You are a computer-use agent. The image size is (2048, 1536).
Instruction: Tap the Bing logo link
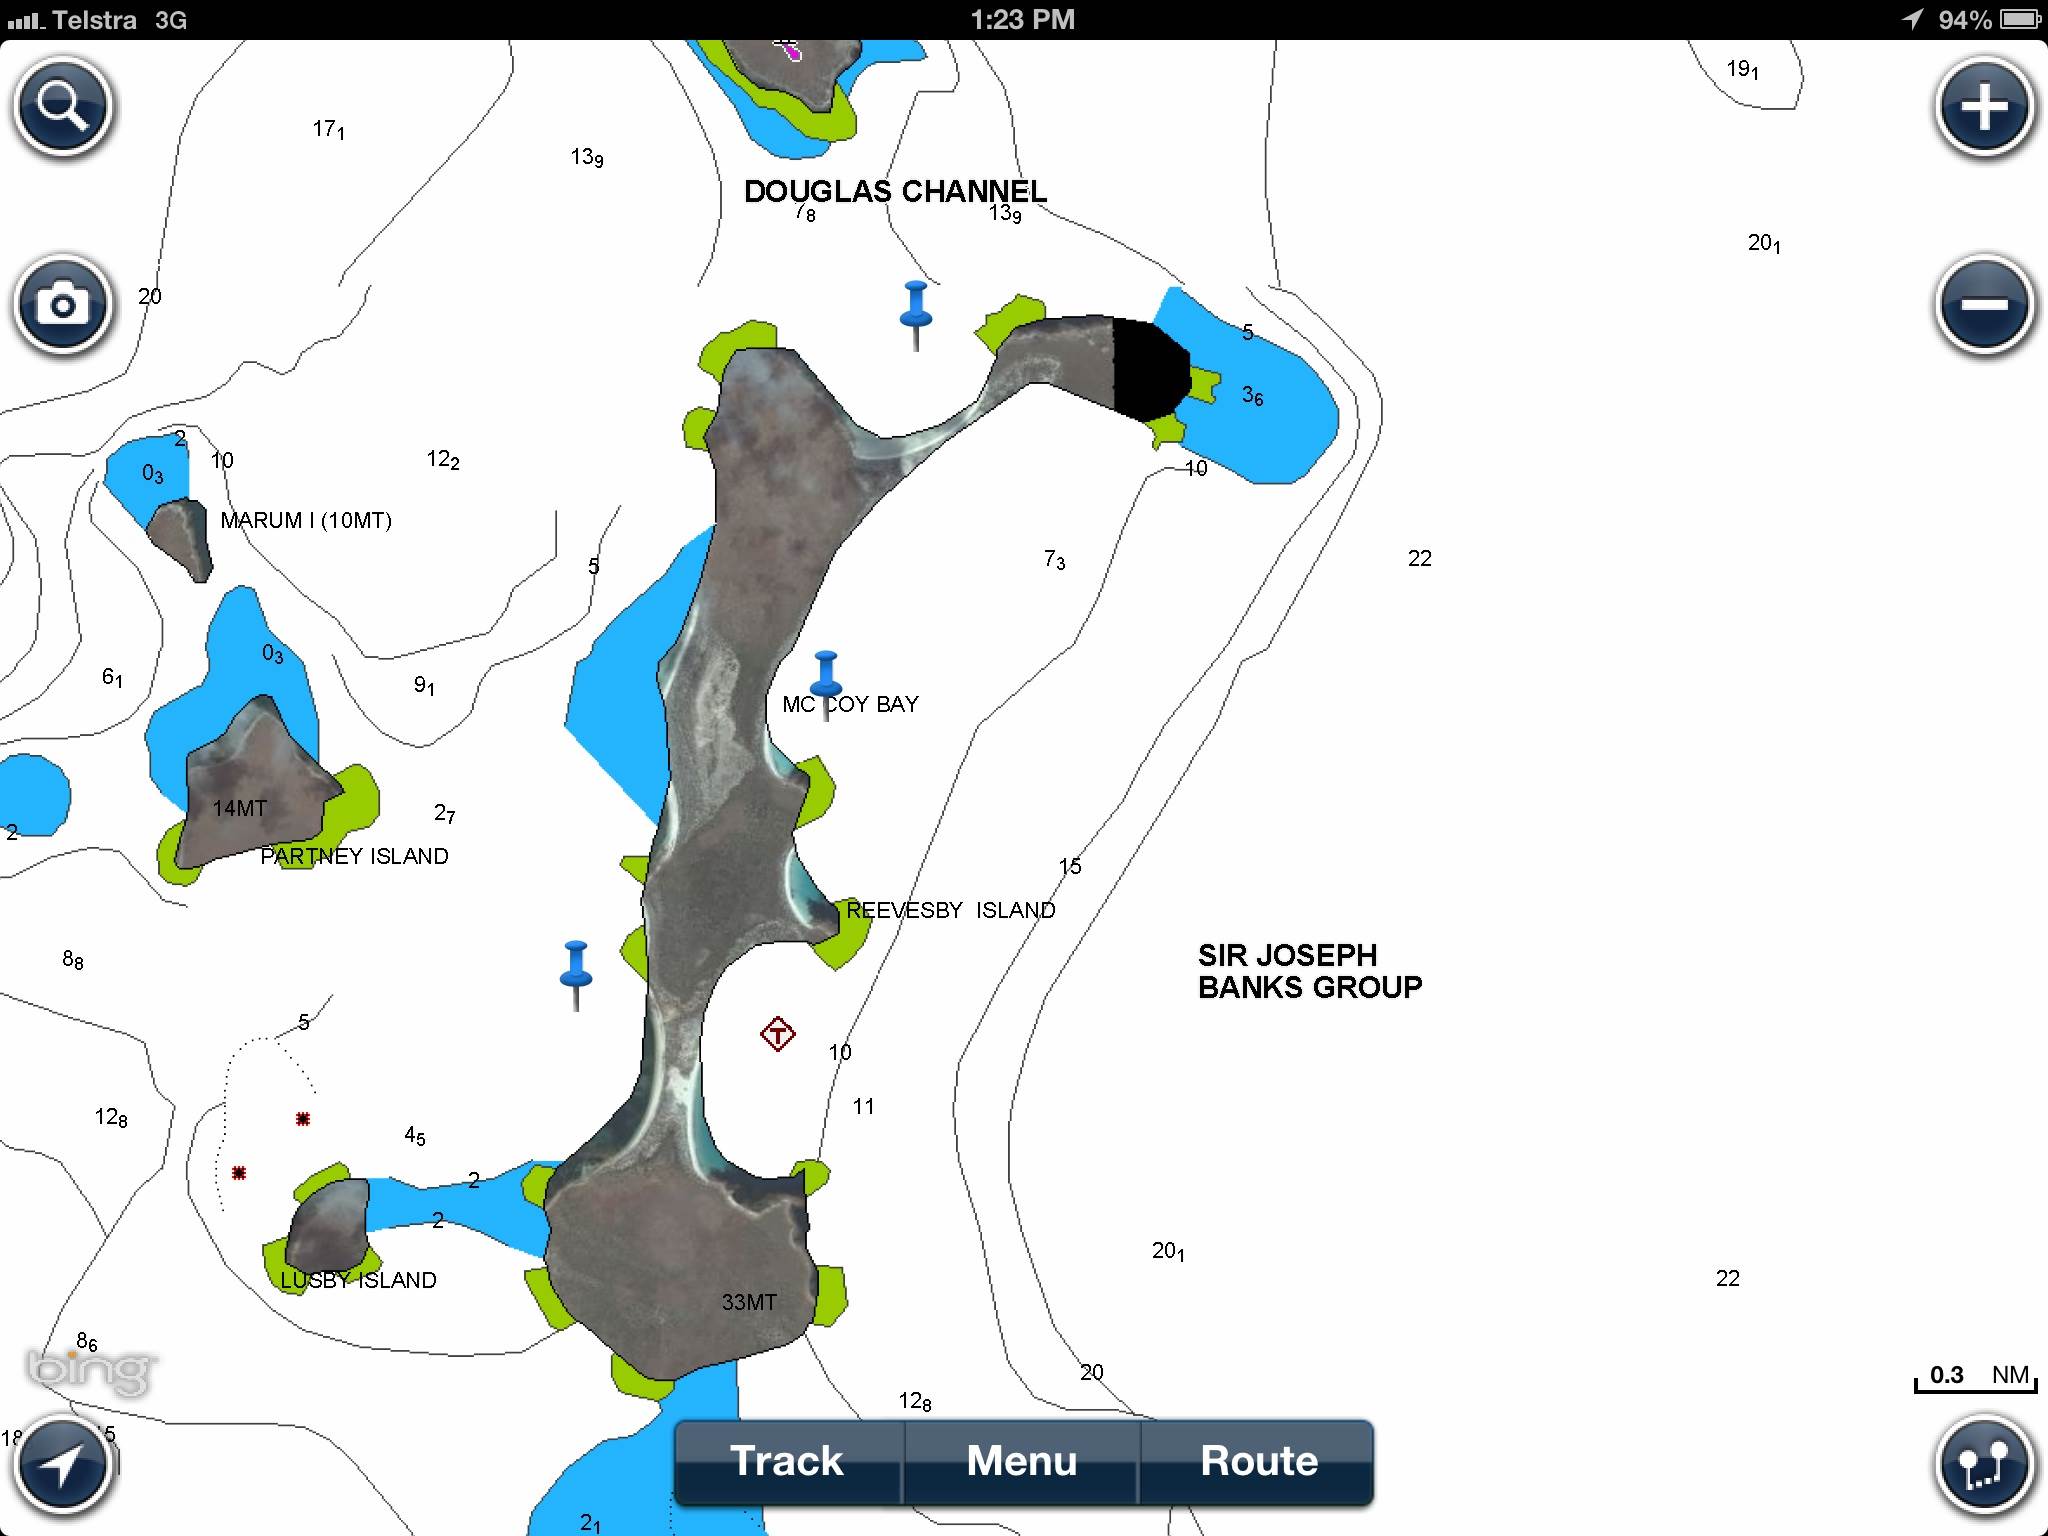(x=91, y=1370)
